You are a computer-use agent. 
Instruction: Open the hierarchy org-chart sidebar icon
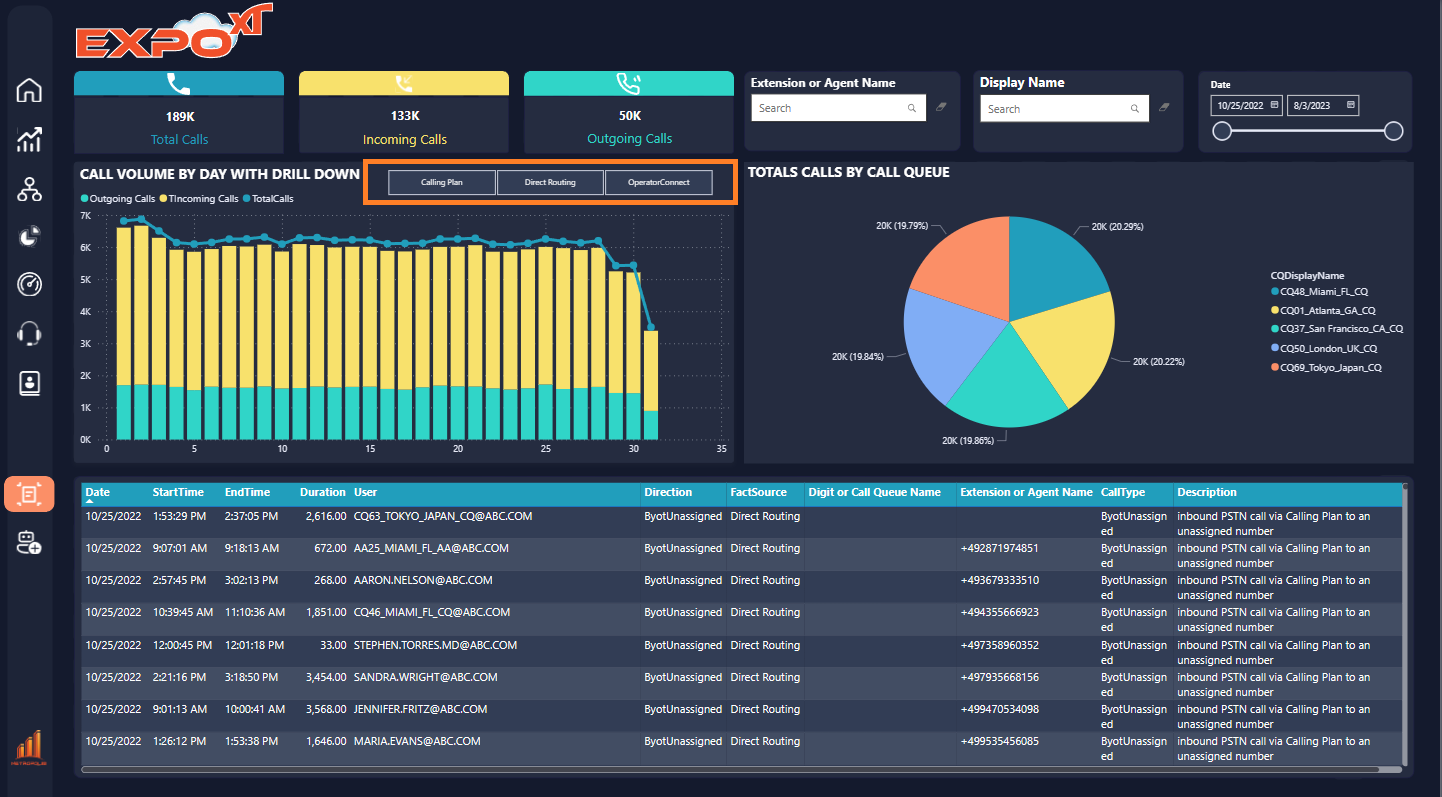point(29,188)
